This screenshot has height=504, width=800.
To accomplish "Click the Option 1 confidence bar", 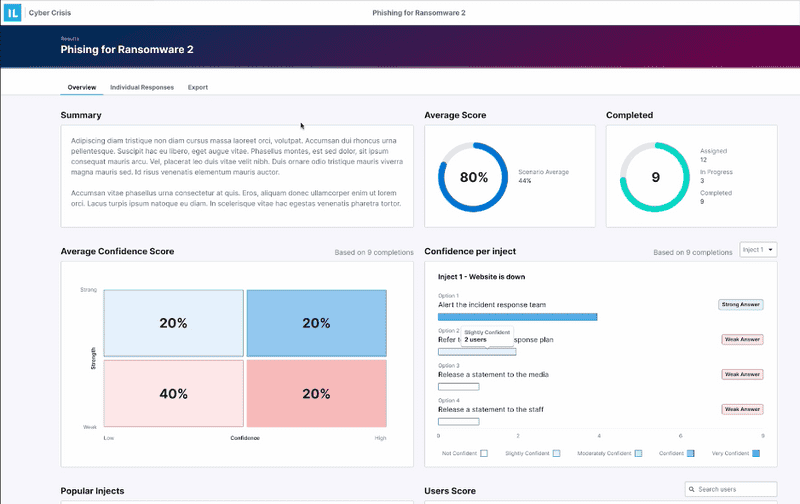I will pyautogui.click(x=517, y=317).
